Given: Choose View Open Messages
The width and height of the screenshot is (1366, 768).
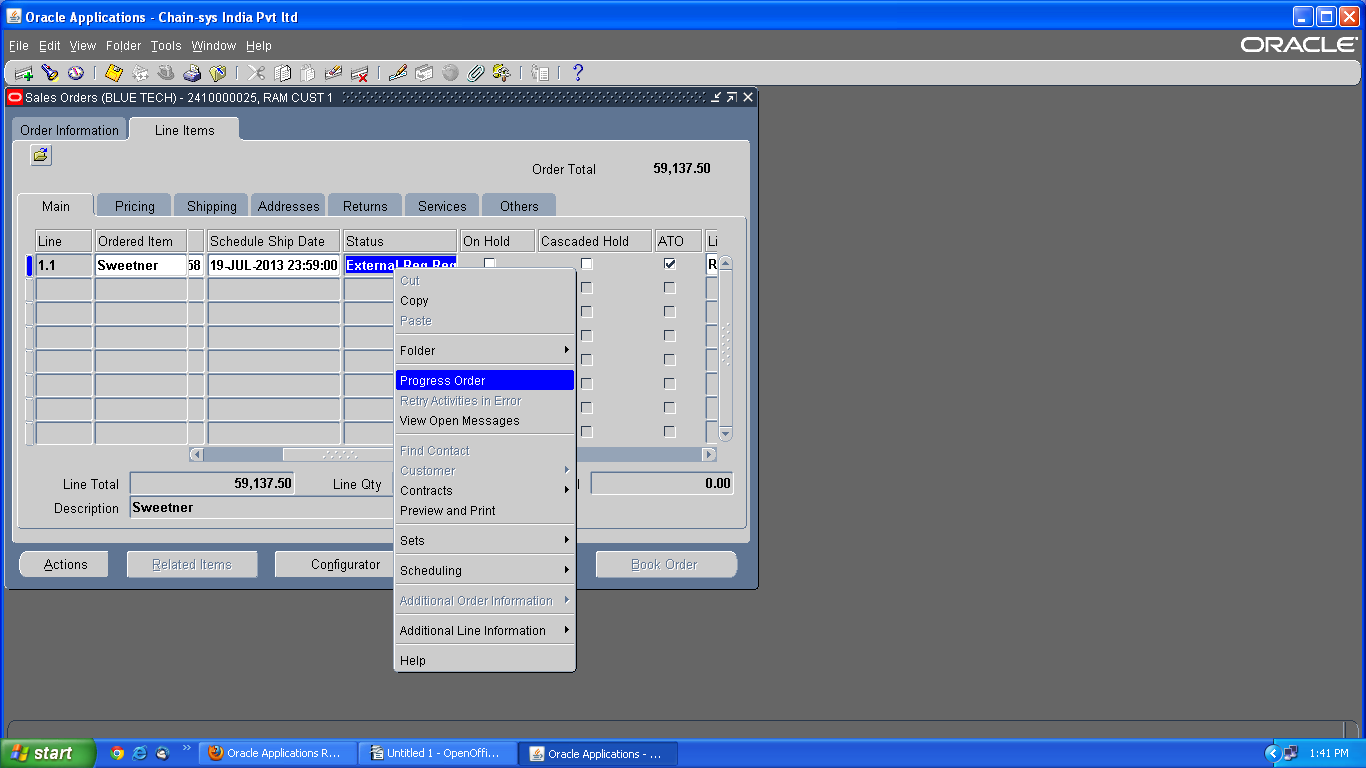Looking at the screenshot, I should click(485, 420).
